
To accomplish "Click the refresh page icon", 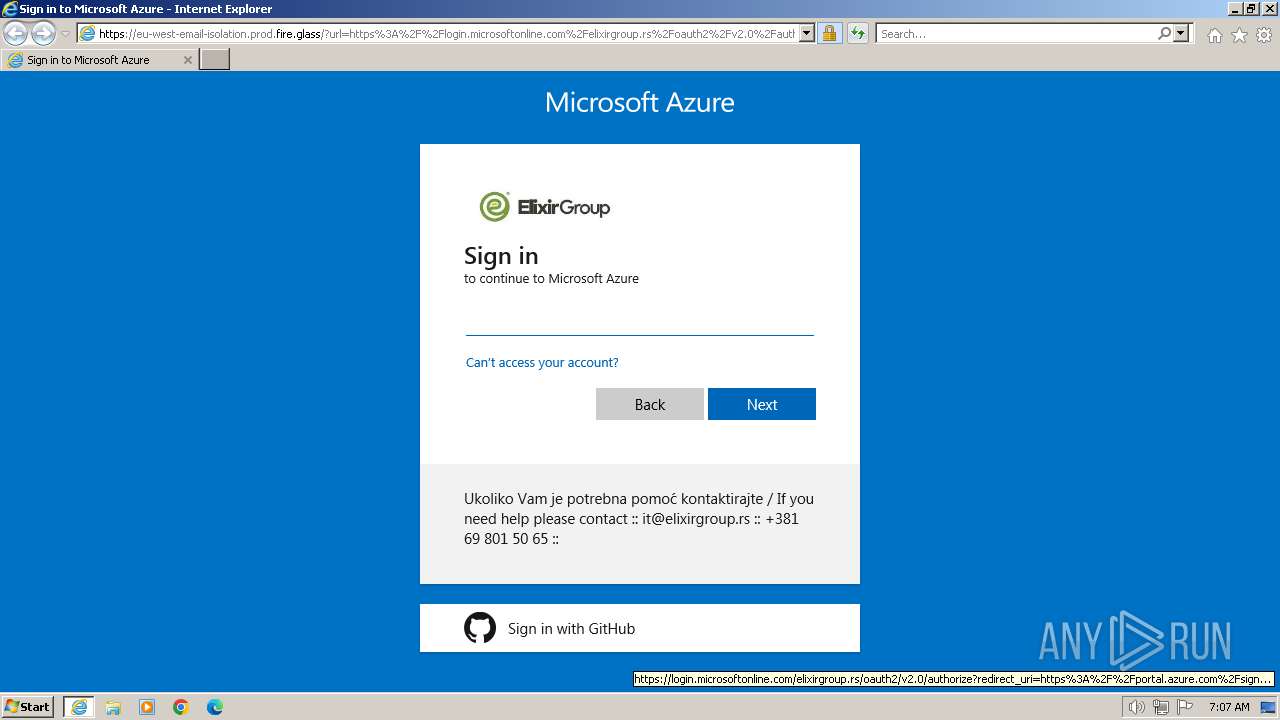I will click(858, 34).
